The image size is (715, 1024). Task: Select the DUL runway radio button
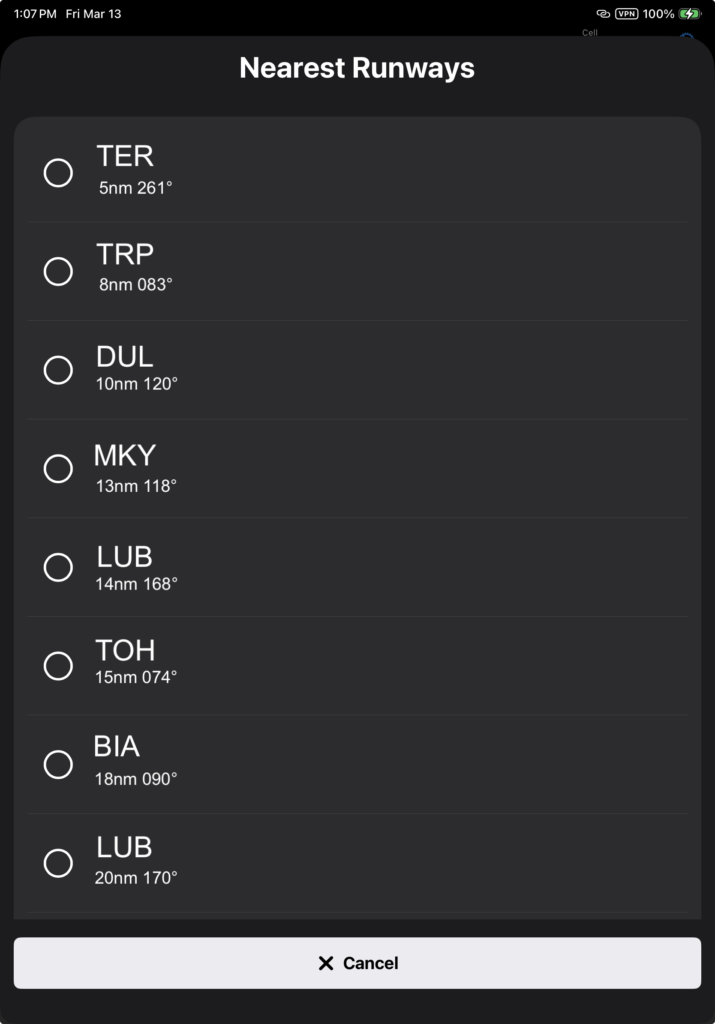58,370
